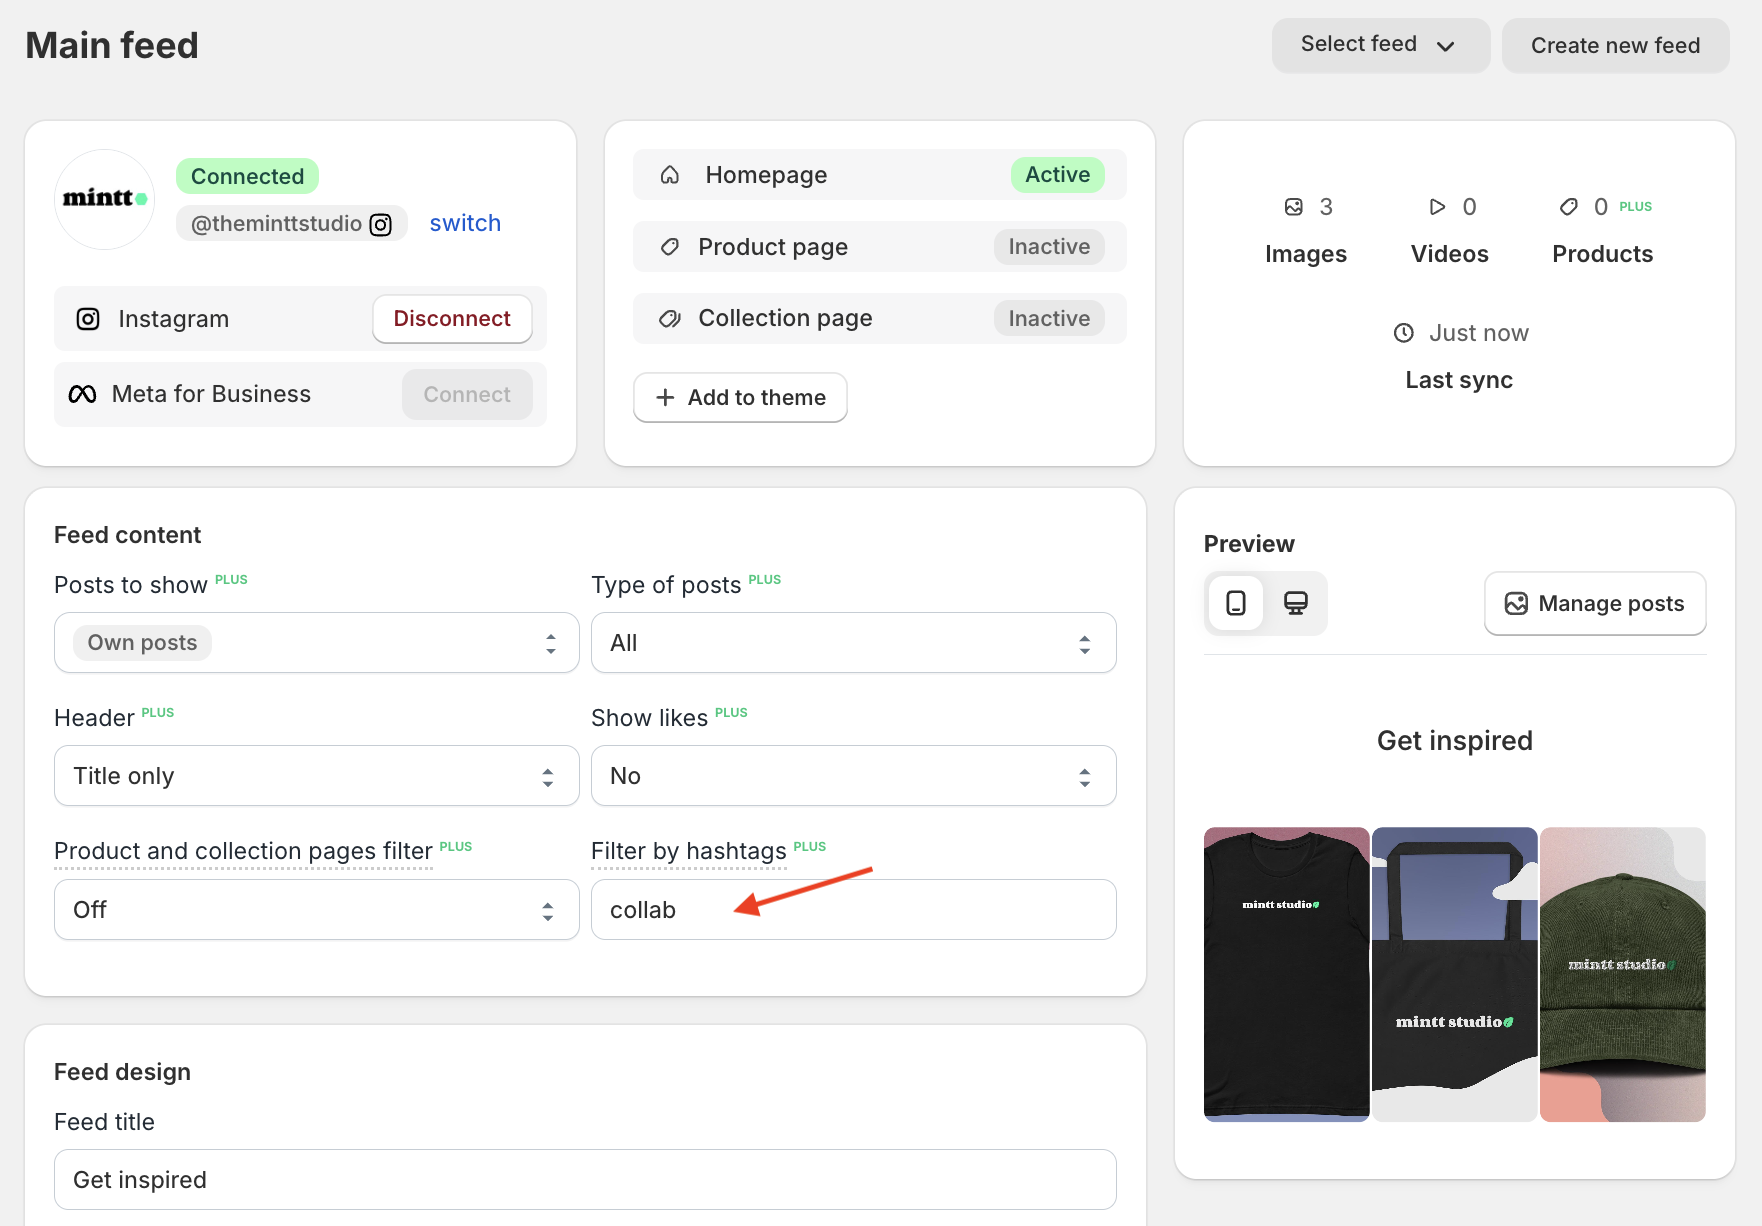
Task: Click the Images photo icon in sync panel
Action: [1293, 207]
